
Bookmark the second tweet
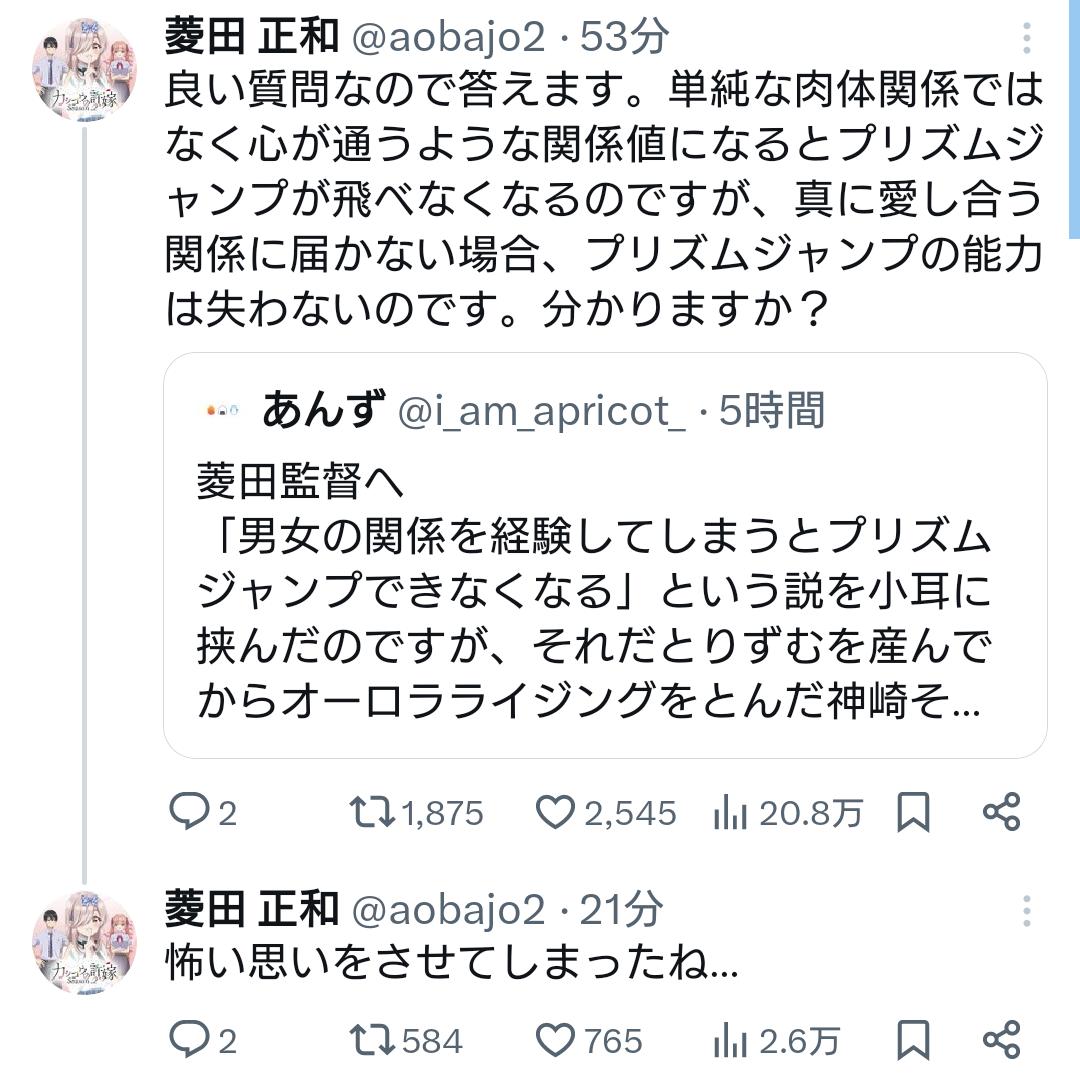pyautogui.click(x=913, y=1041)
